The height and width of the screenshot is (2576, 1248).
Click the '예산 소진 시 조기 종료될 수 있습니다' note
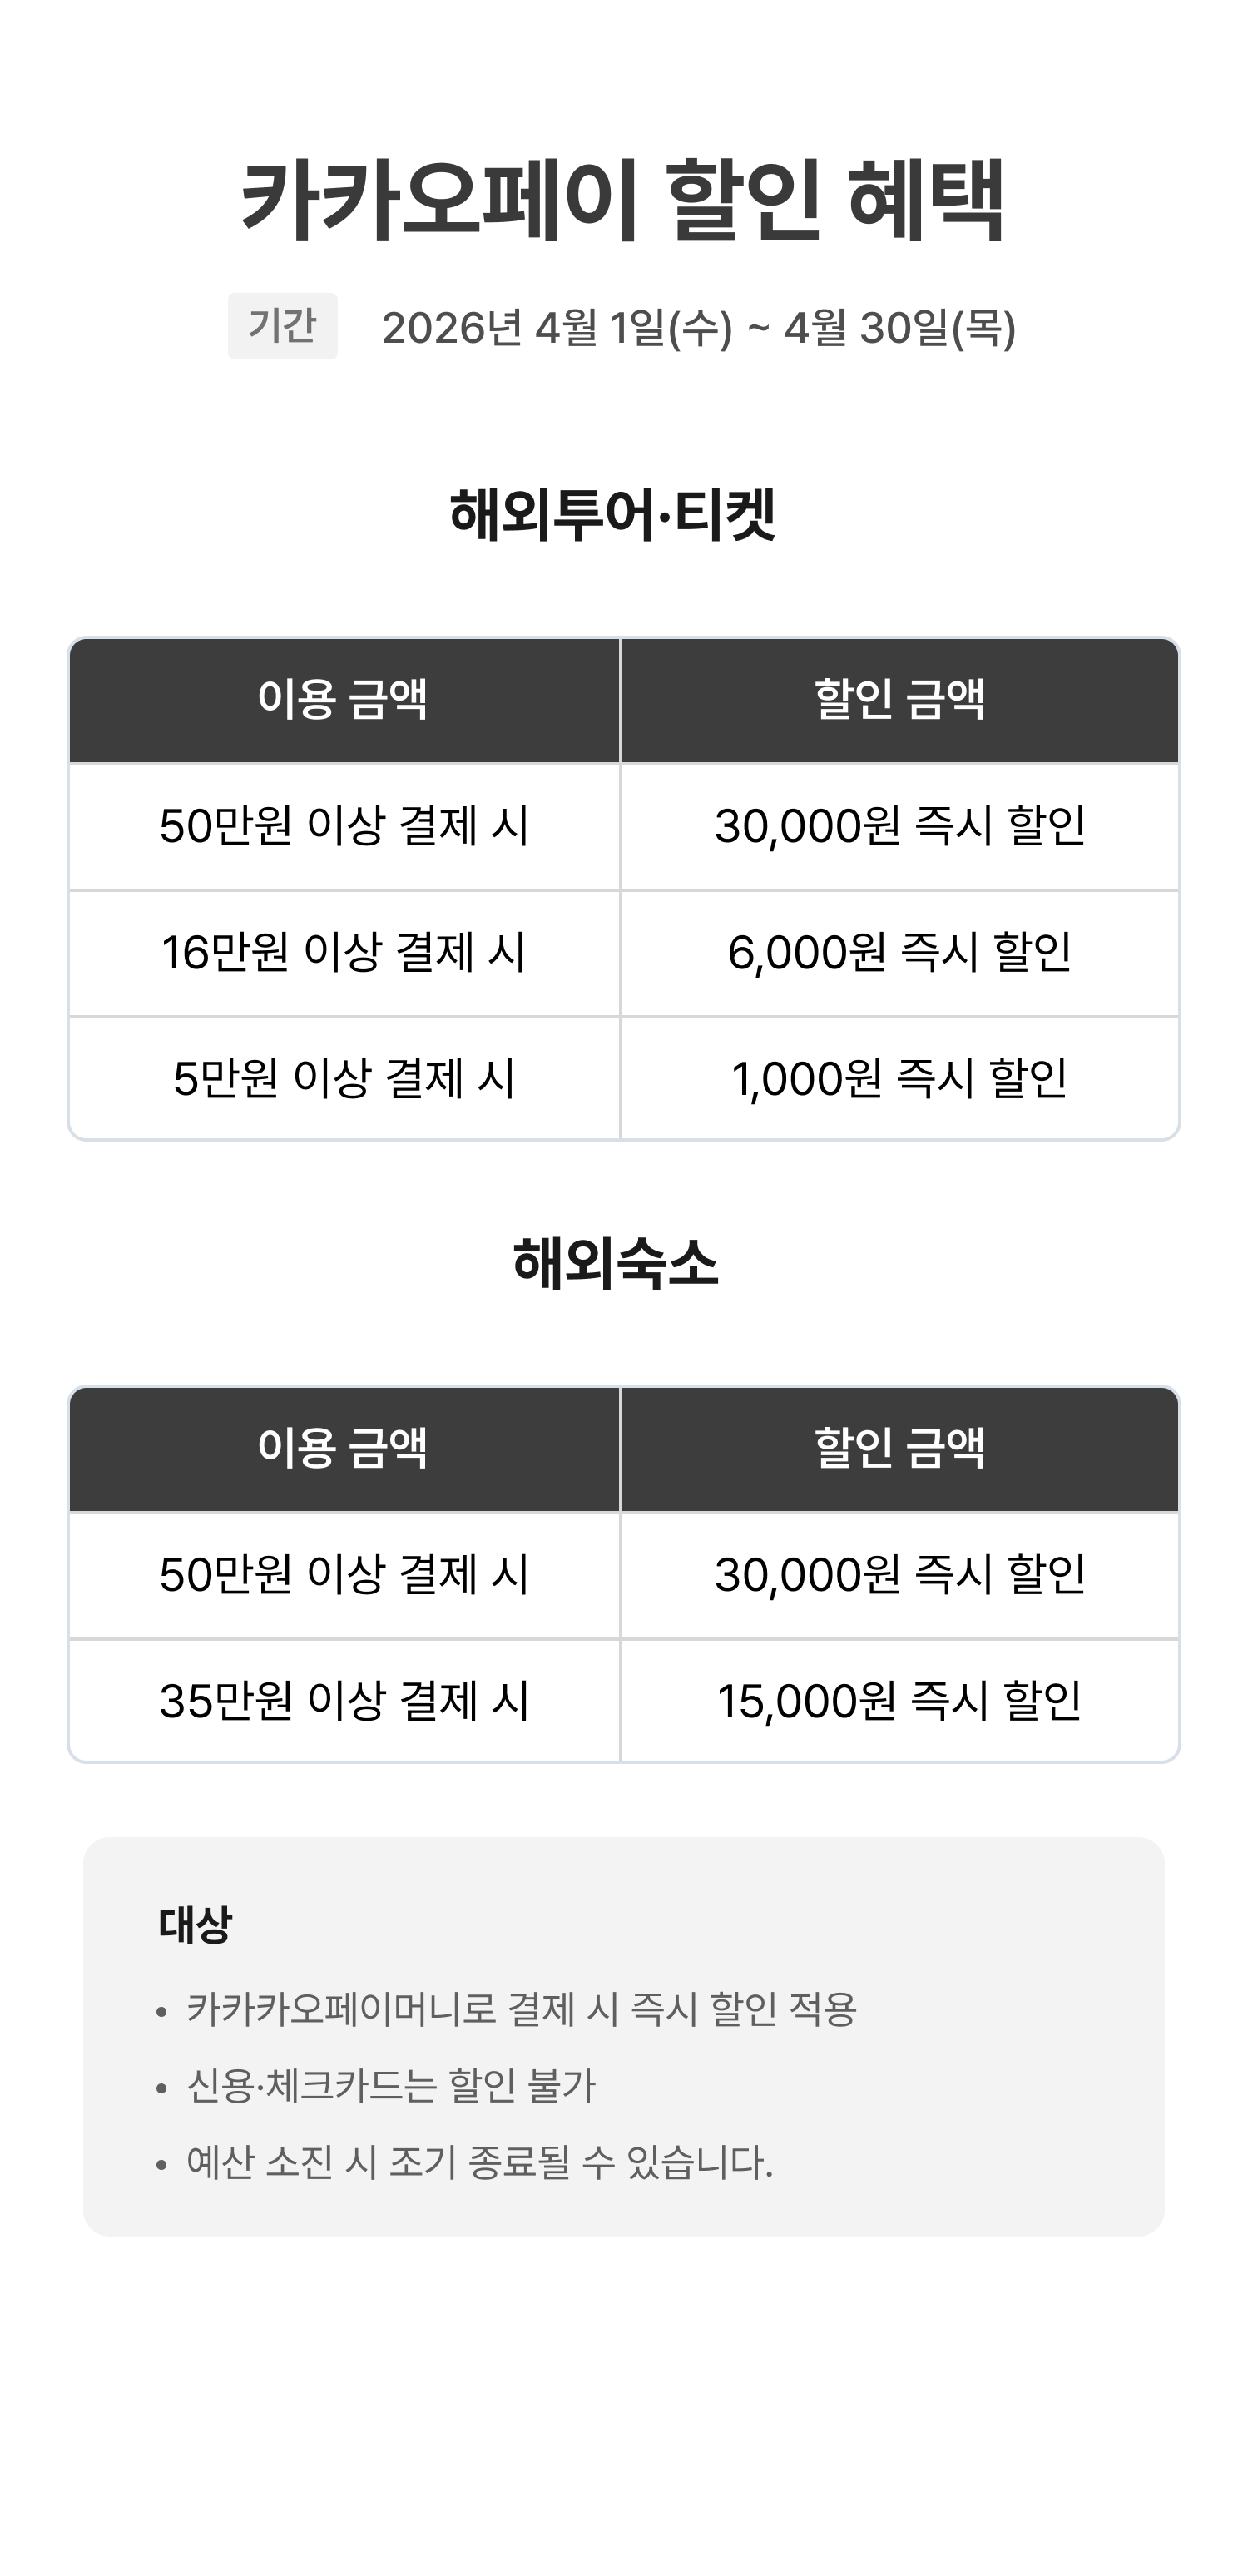(x=479, y=2163)
